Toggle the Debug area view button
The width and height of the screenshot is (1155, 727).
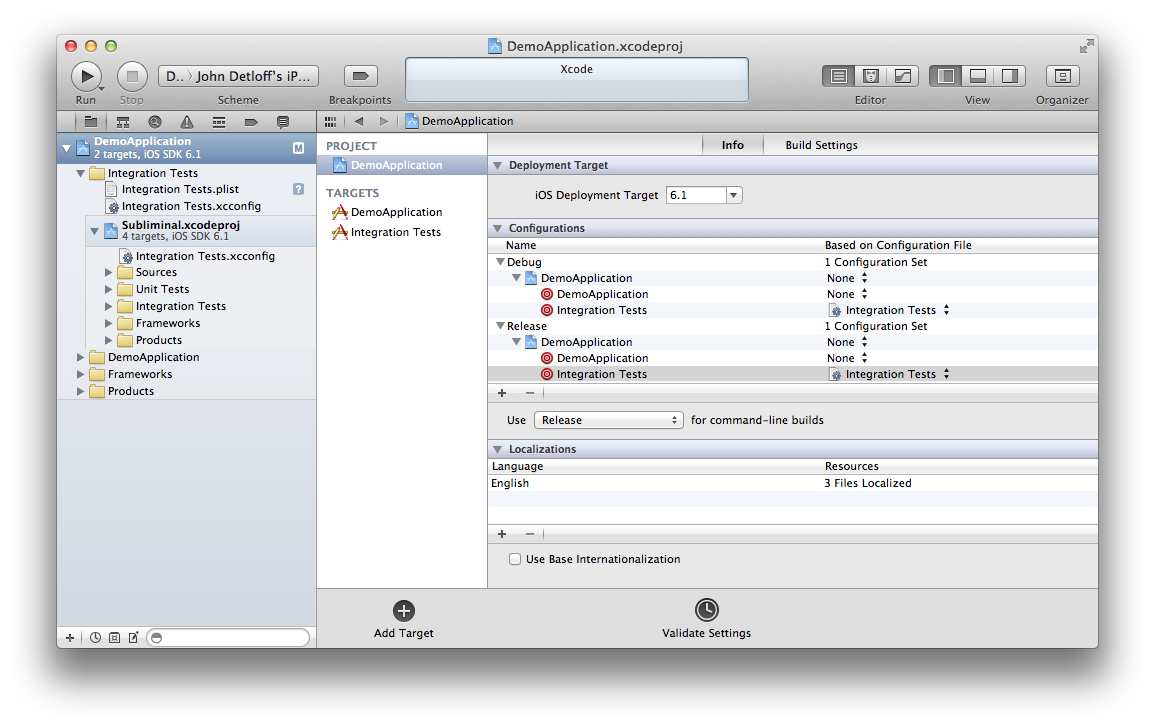point(977,76)
